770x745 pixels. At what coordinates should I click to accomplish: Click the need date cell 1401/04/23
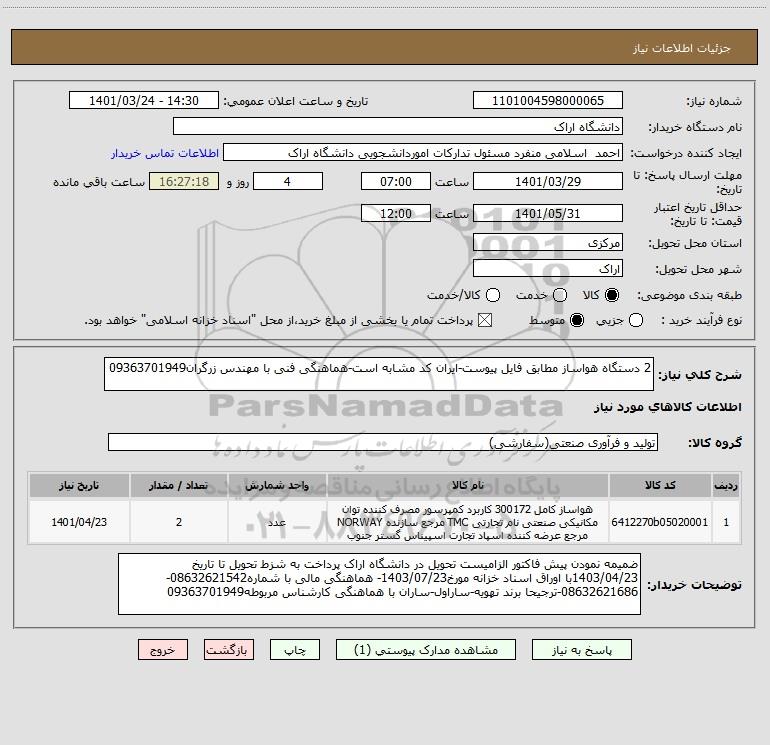click(79, 522)
